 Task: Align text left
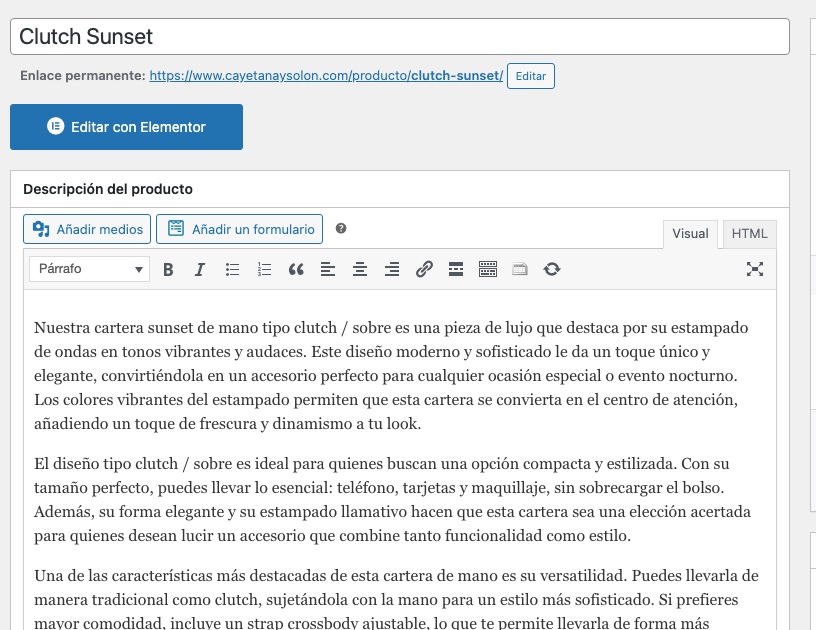point(328,269)
